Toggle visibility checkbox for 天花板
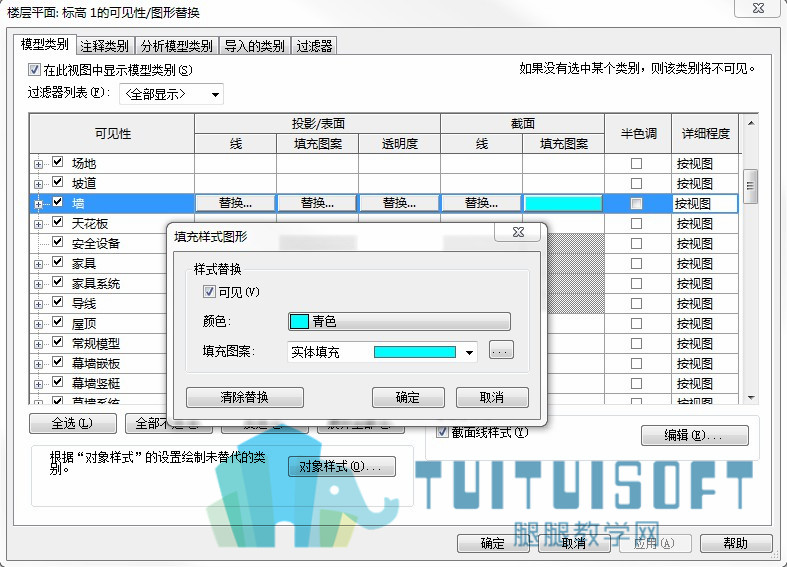787x567 pixels. pos(58,222)
